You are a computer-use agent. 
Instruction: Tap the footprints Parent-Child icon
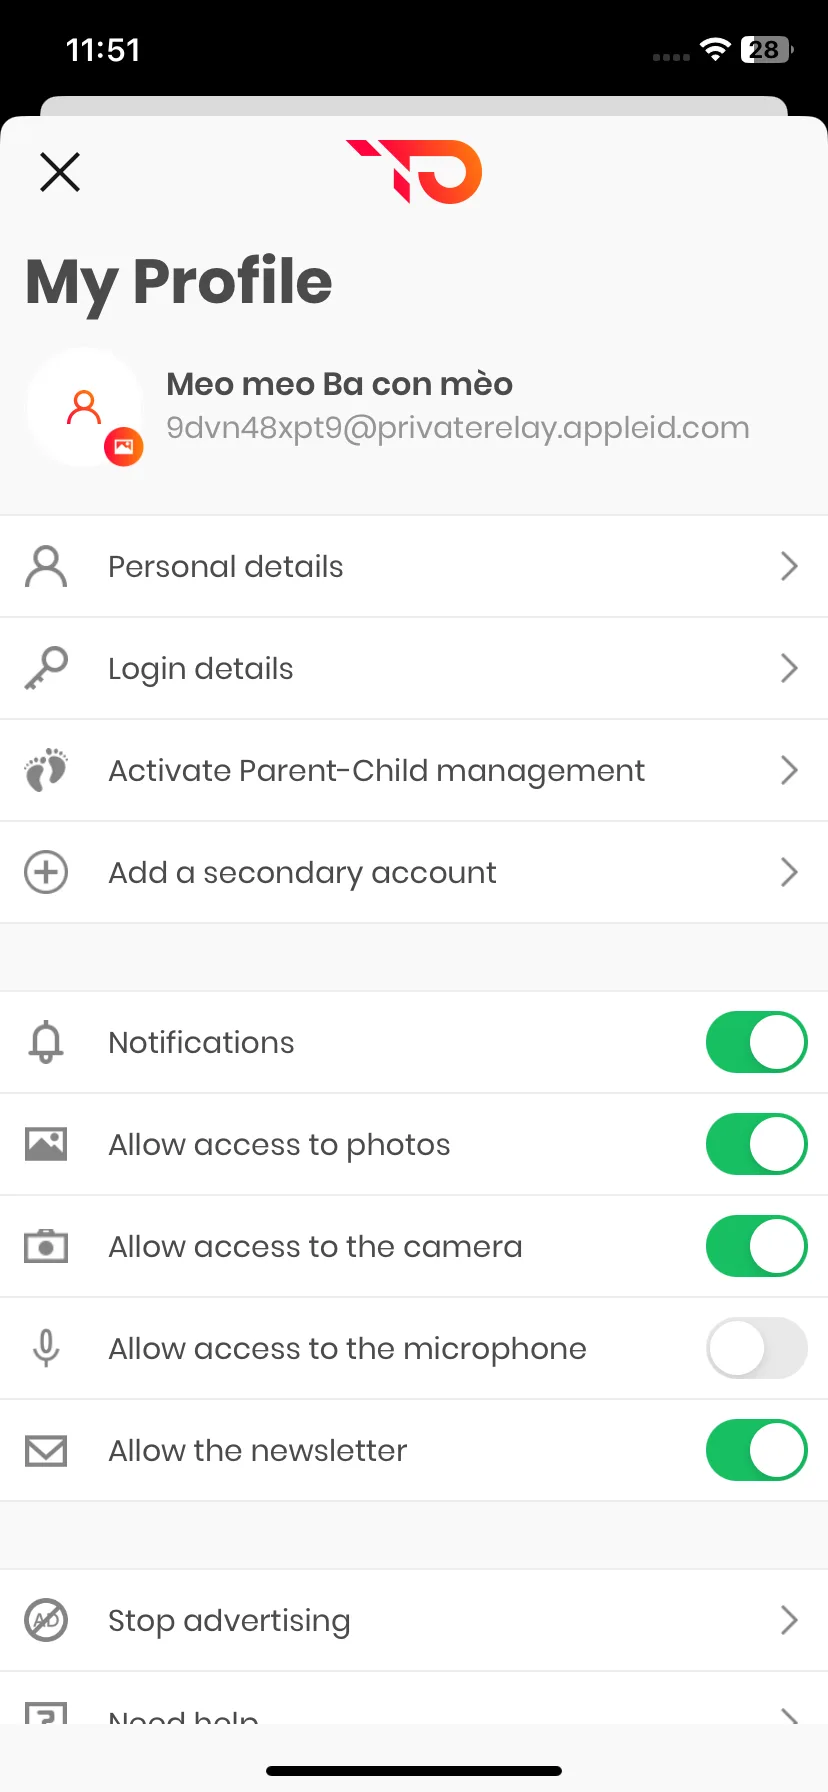[x=46, y=770]
